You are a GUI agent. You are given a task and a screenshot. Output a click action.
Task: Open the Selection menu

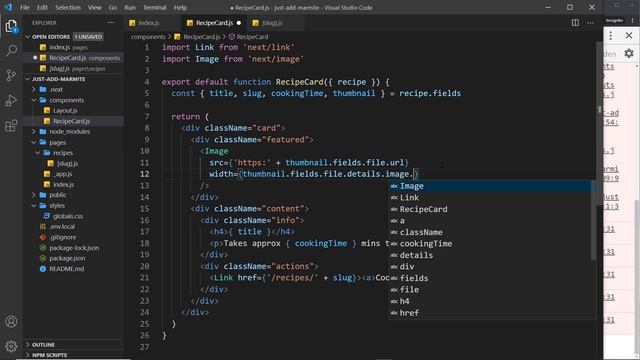pos(68,7)
